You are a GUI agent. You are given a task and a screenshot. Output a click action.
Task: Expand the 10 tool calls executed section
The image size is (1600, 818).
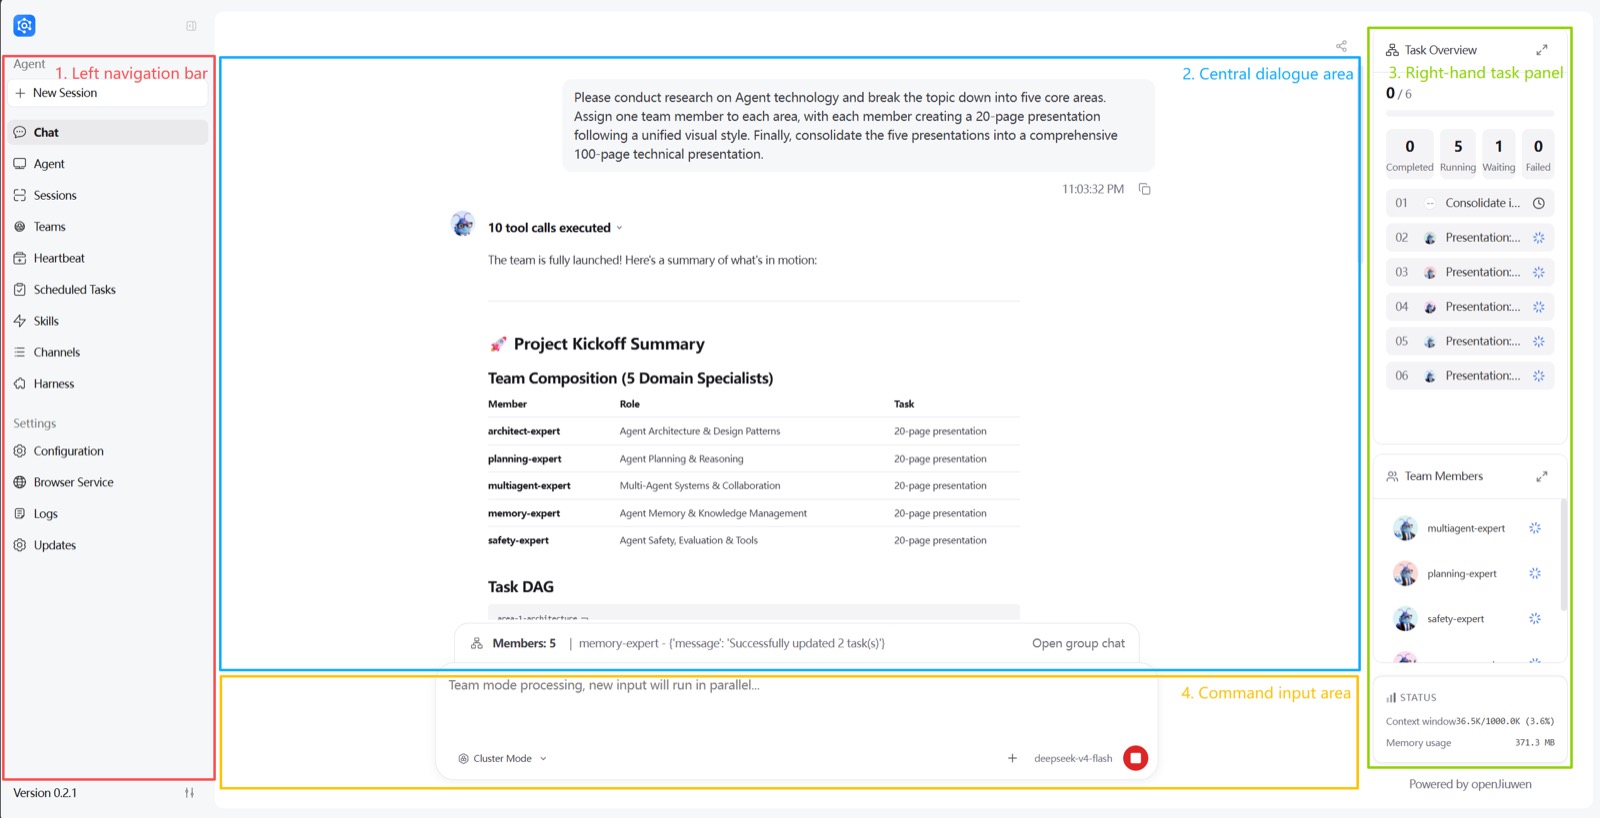point(555,228)
